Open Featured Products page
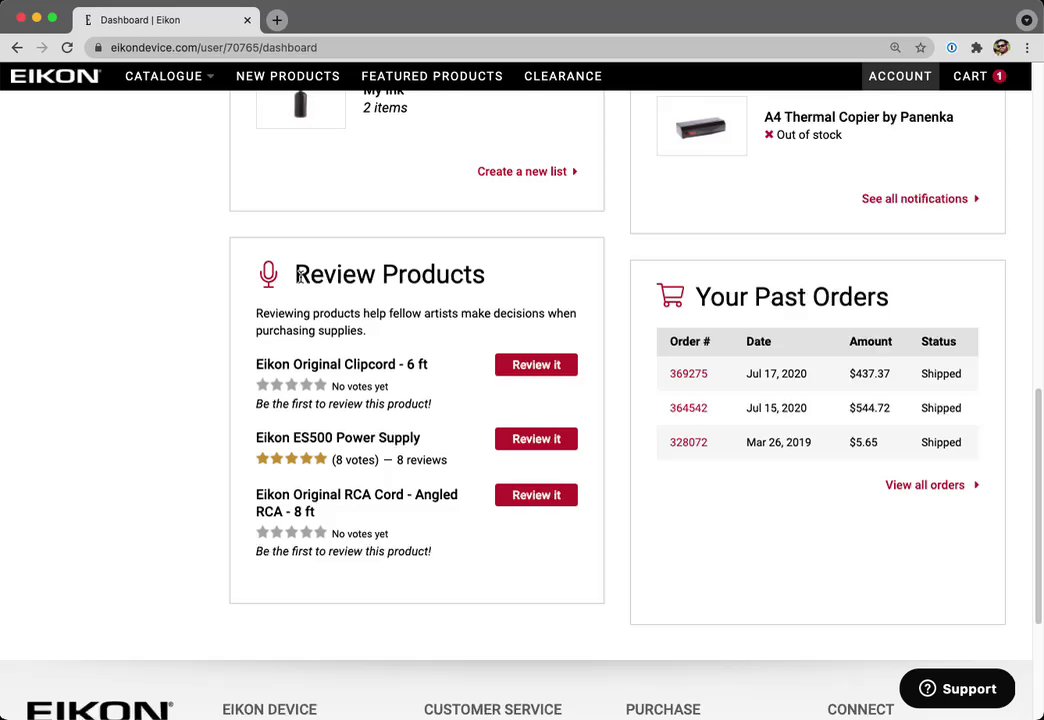The width and height of the screenshot is (1044, 720). [432, 76]
